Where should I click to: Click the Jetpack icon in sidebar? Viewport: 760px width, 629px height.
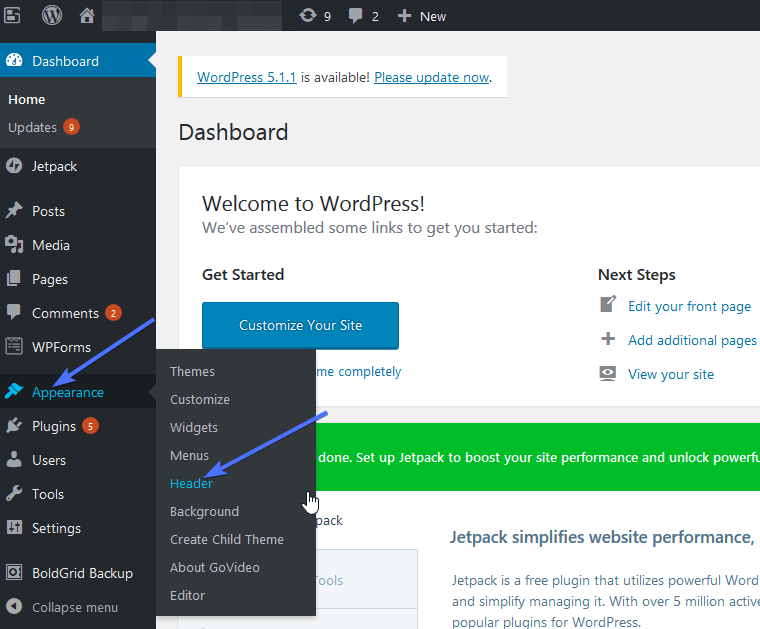click(x=14, y=166)
